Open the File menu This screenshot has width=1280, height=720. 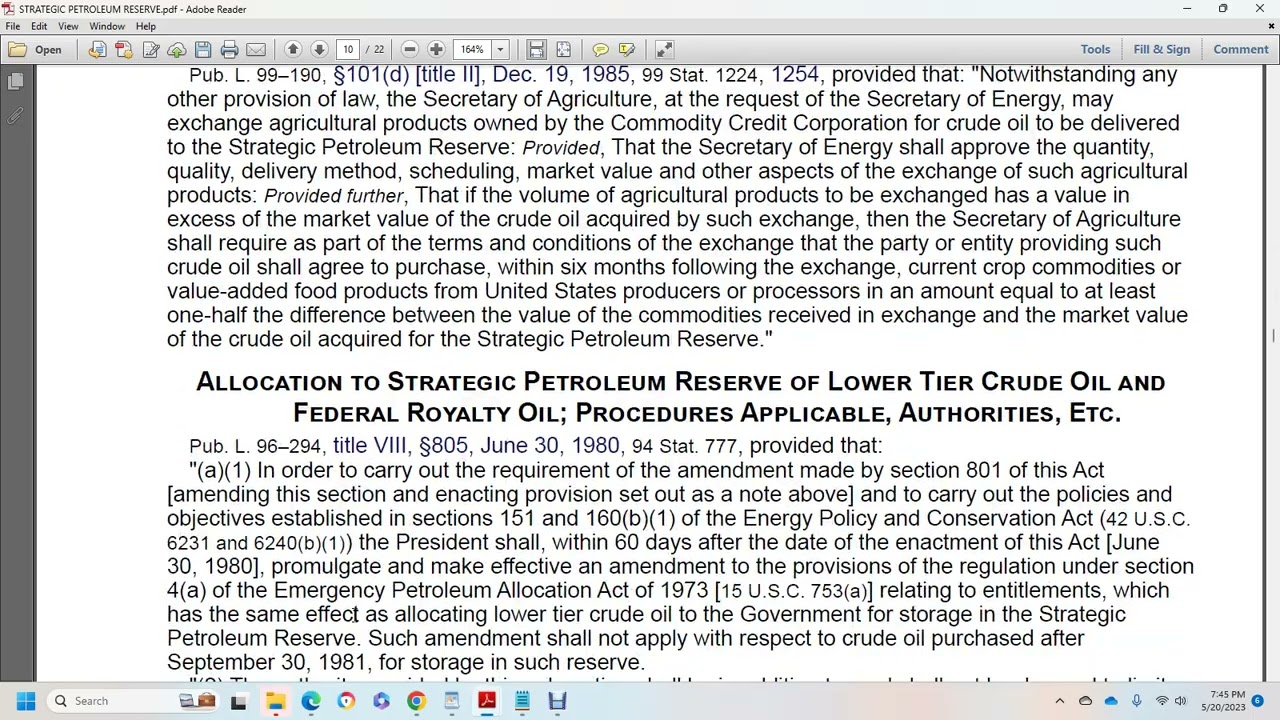coord(13,26)
